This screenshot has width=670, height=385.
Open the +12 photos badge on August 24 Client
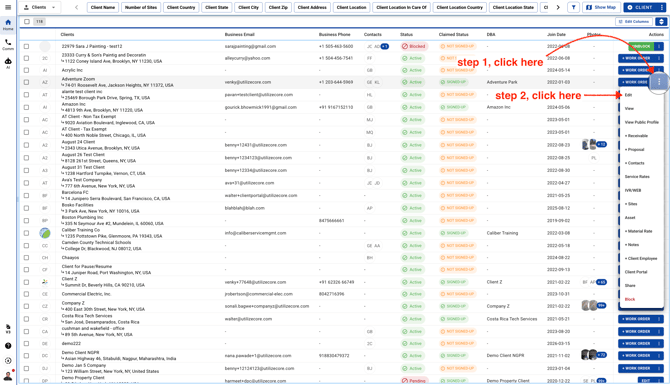pos(601,144)
